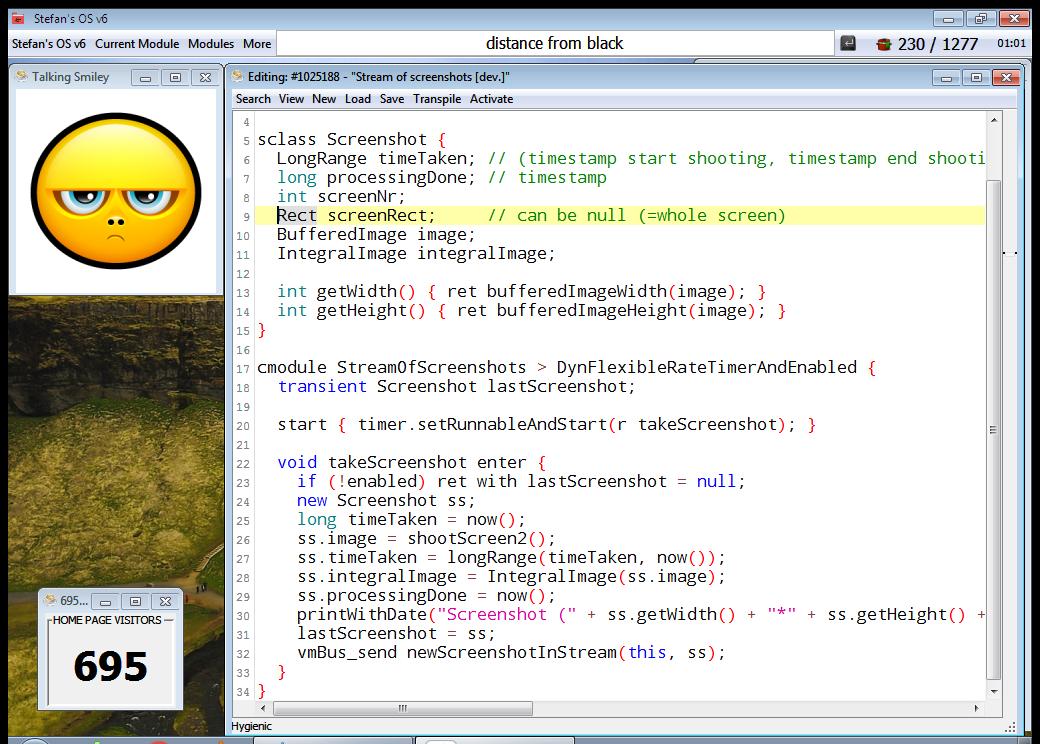The height and width of the screenshot is (744, 1040).
Task: Click the editor window's title bar icon
Action: click(237, 76)
